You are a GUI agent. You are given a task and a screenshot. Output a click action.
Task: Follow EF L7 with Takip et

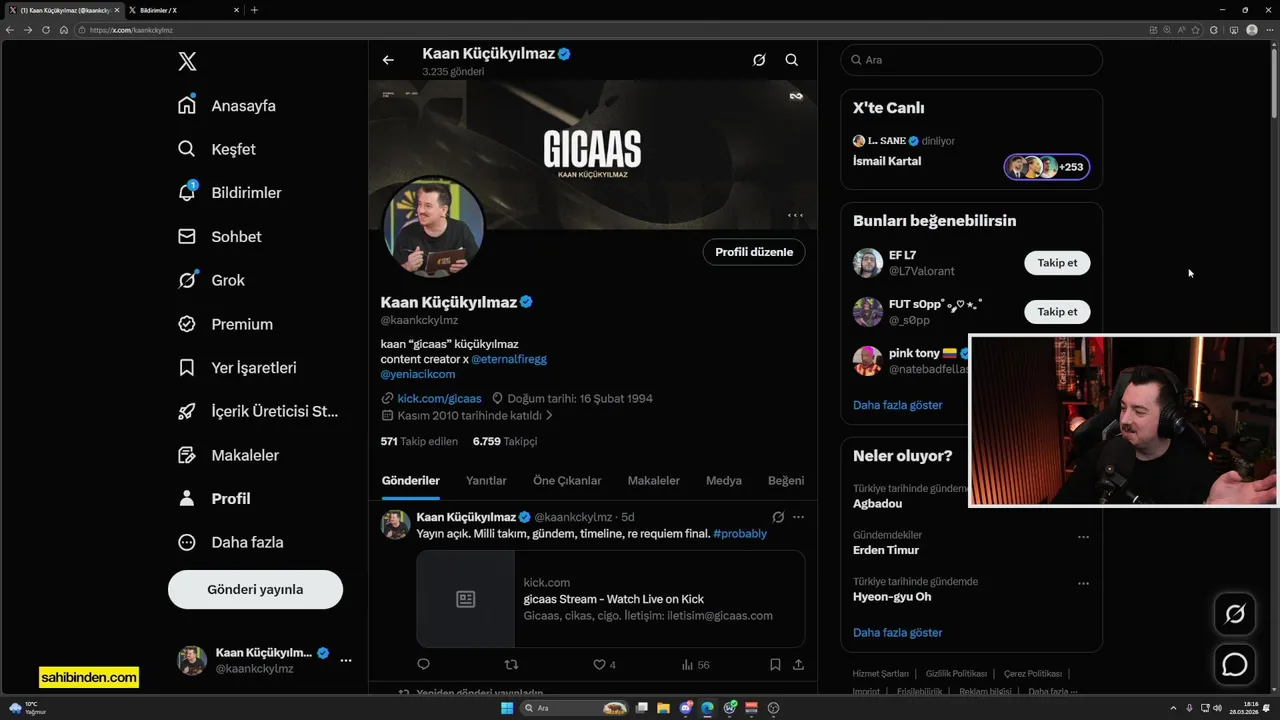(1057, 263)
